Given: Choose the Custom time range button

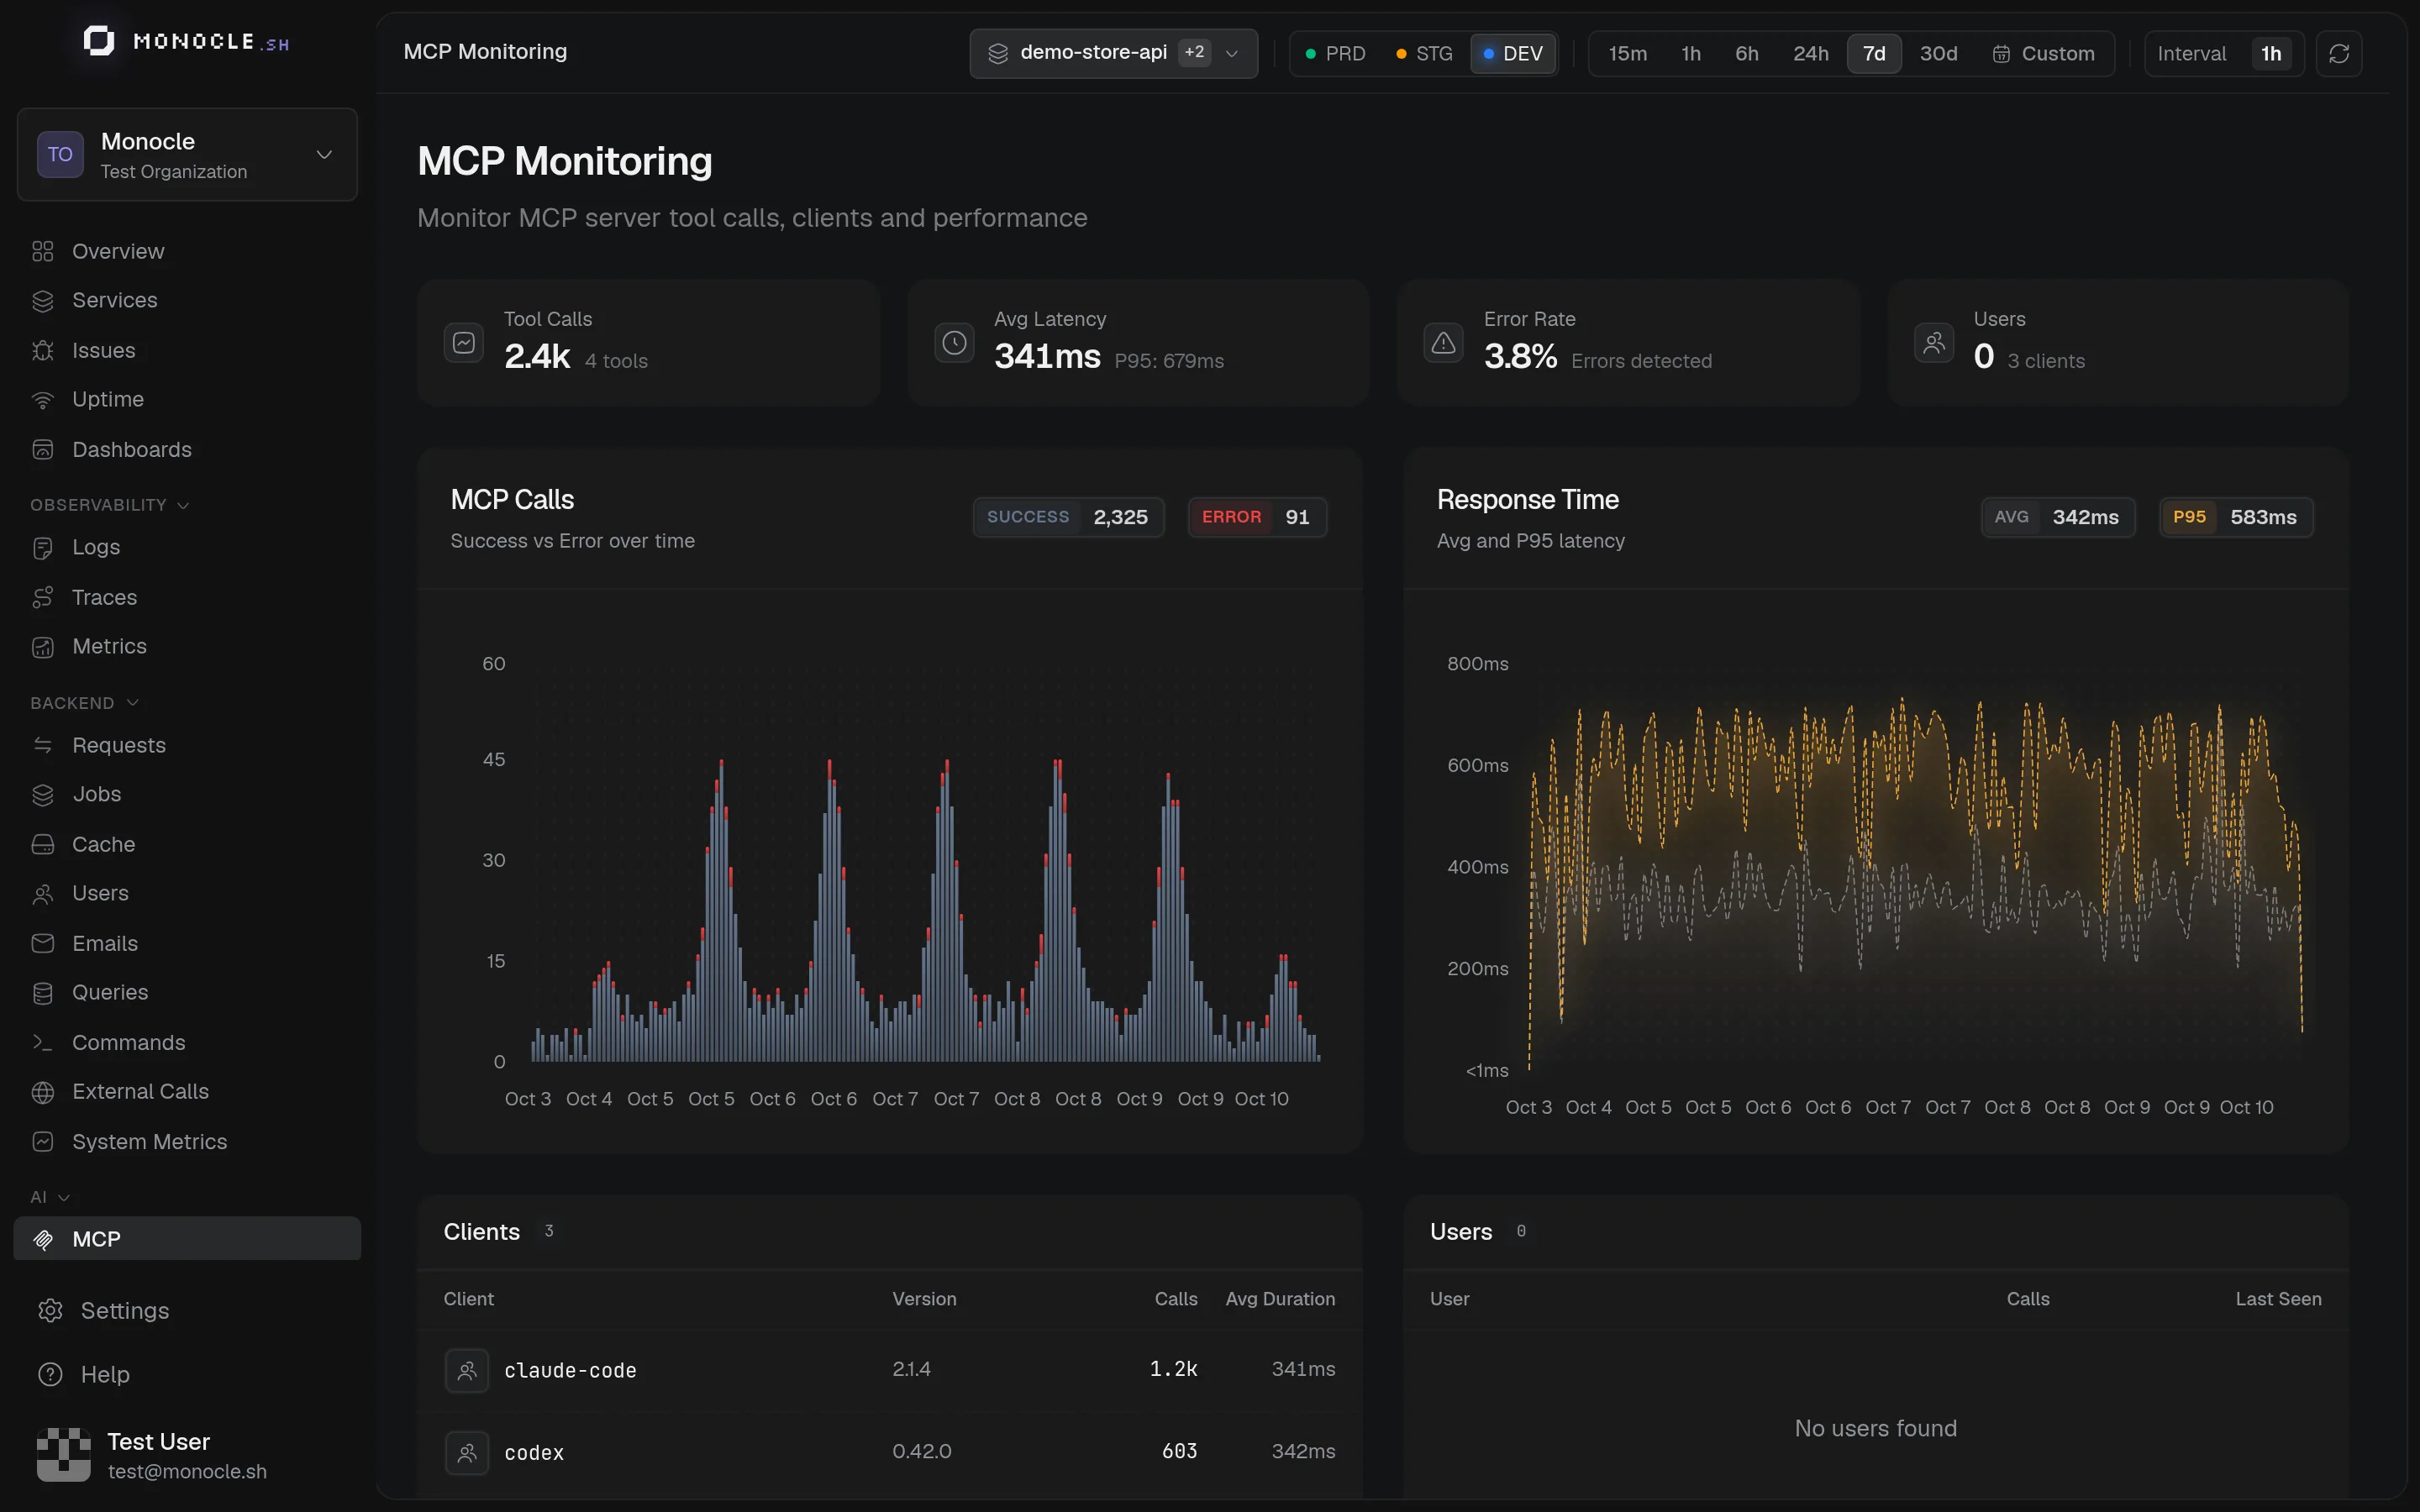Looking at the screenshot, I should pos(2043,53).
